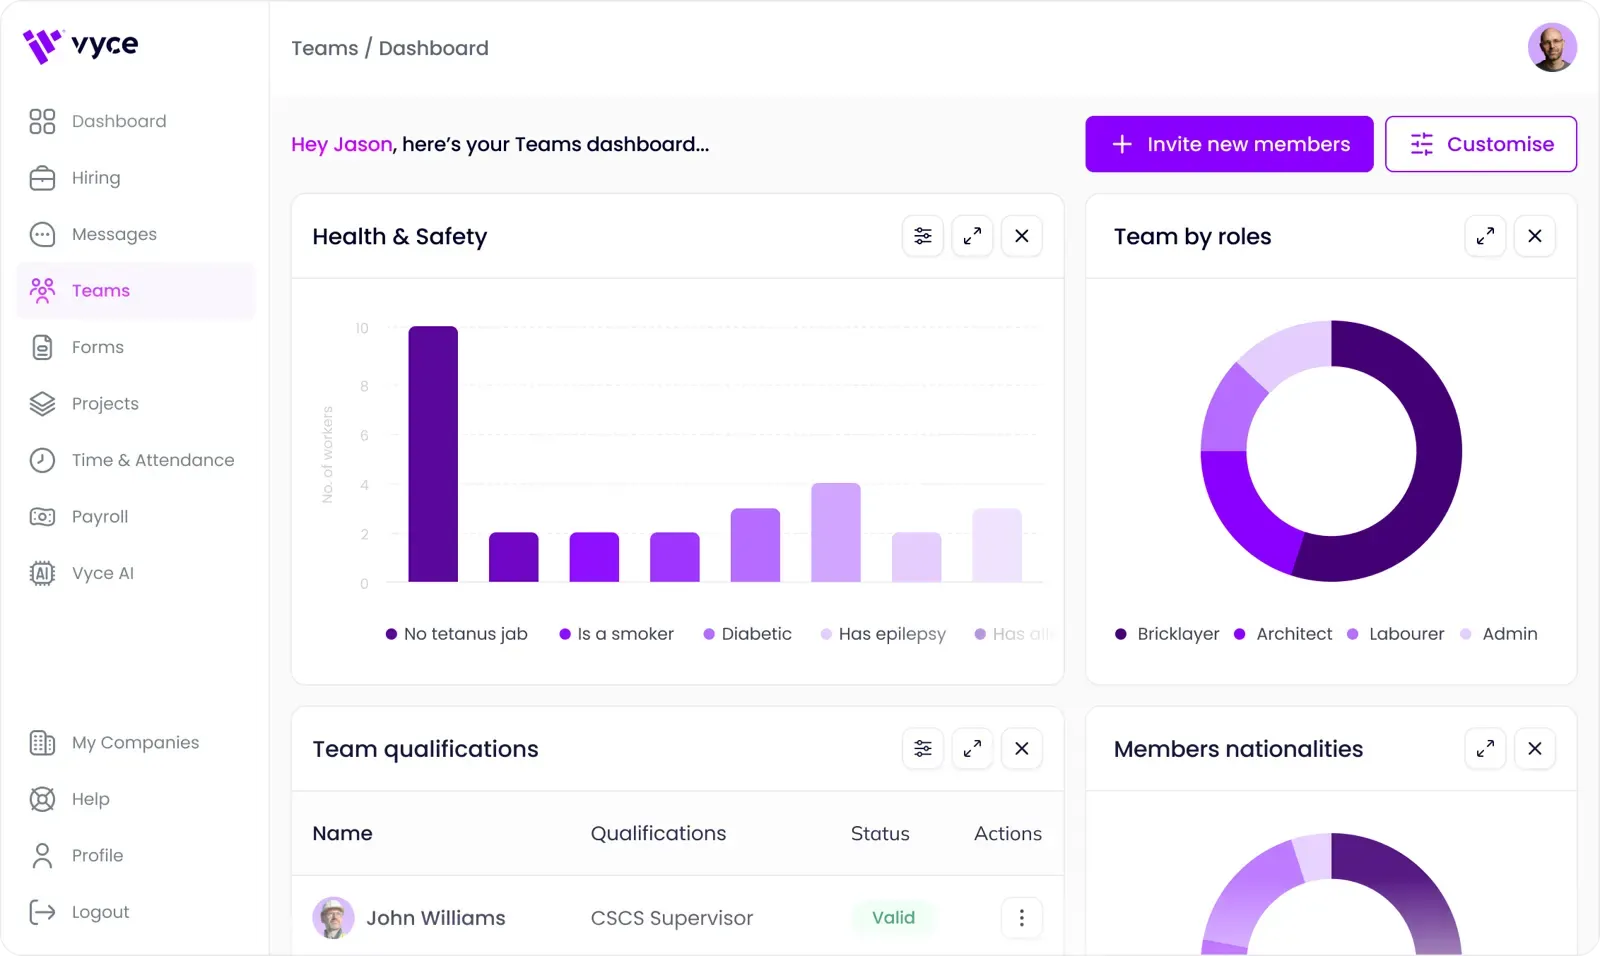Click the Teams people icon
The width and height of the screenshot is (1600, 956).
tap(42, 291)
